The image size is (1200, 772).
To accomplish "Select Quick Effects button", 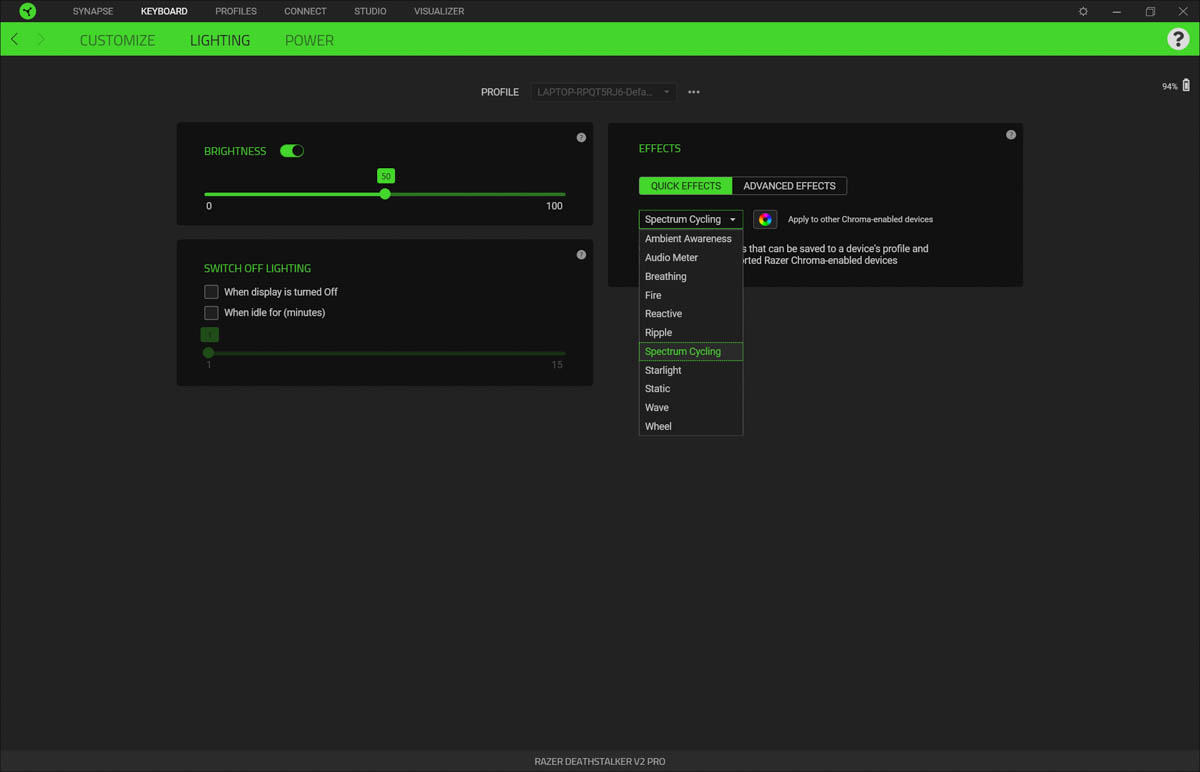I will (686, 186).
